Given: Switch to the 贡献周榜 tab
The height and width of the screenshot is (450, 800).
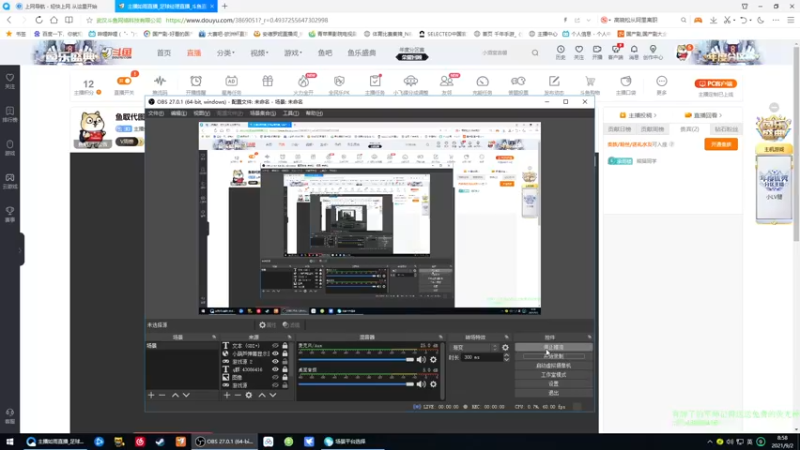Looking at the screenshot, I should (x=652, y=130).
